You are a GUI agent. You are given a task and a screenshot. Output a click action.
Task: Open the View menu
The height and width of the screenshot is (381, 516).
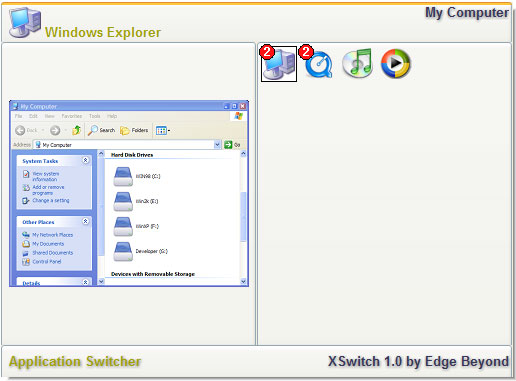(x=49, y=116)
